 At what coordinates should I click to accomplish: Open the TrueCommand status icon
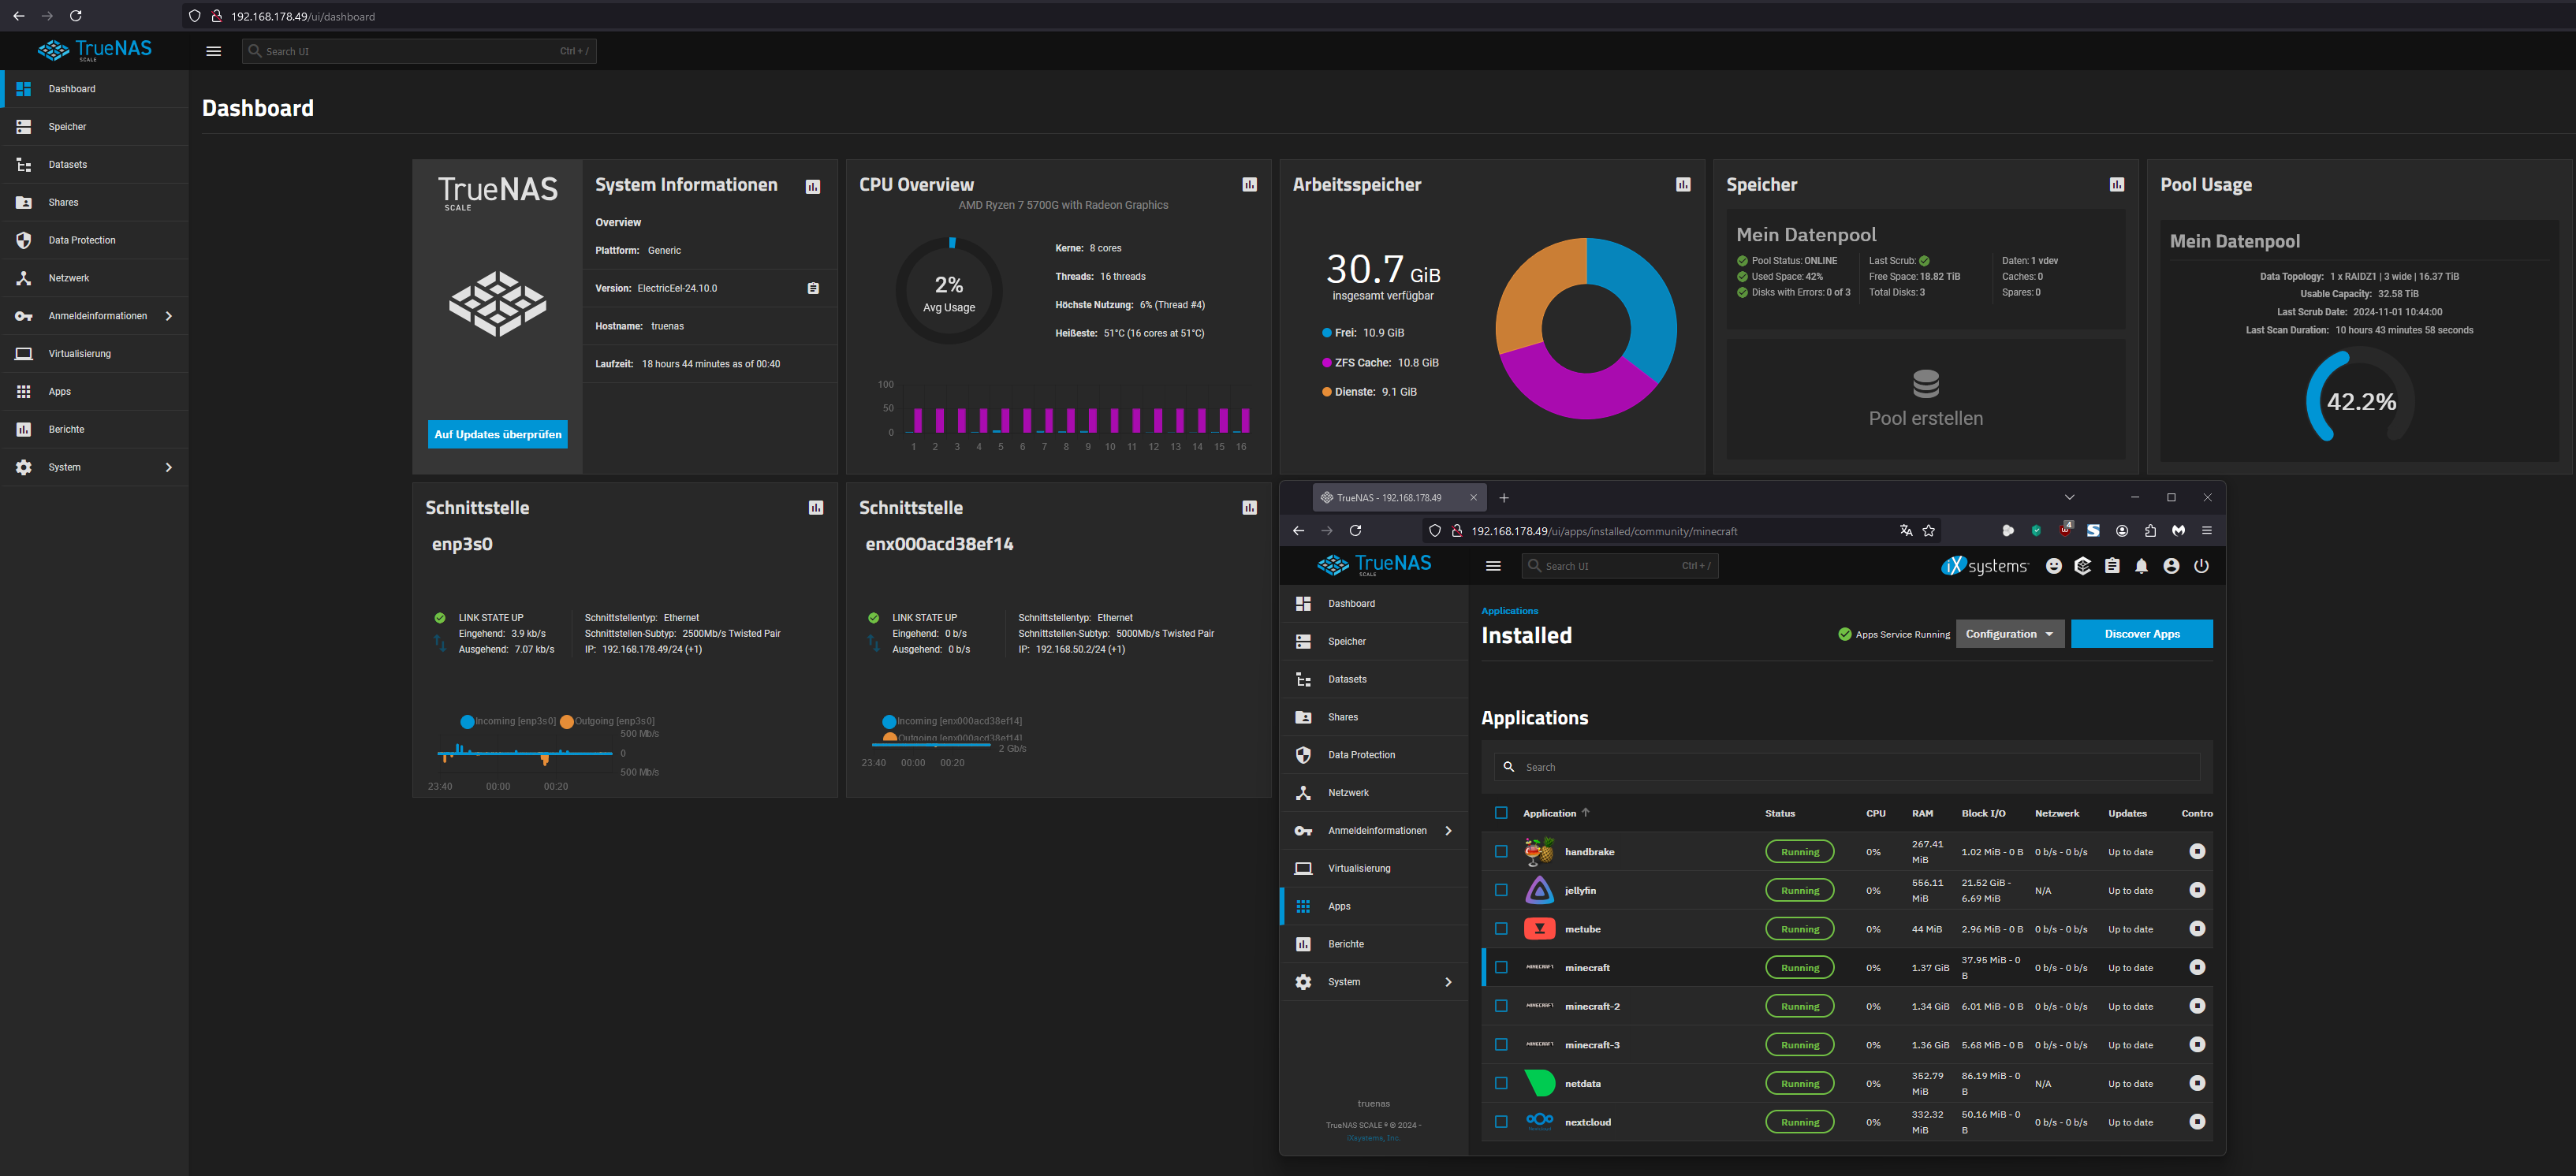point(2082,566)
